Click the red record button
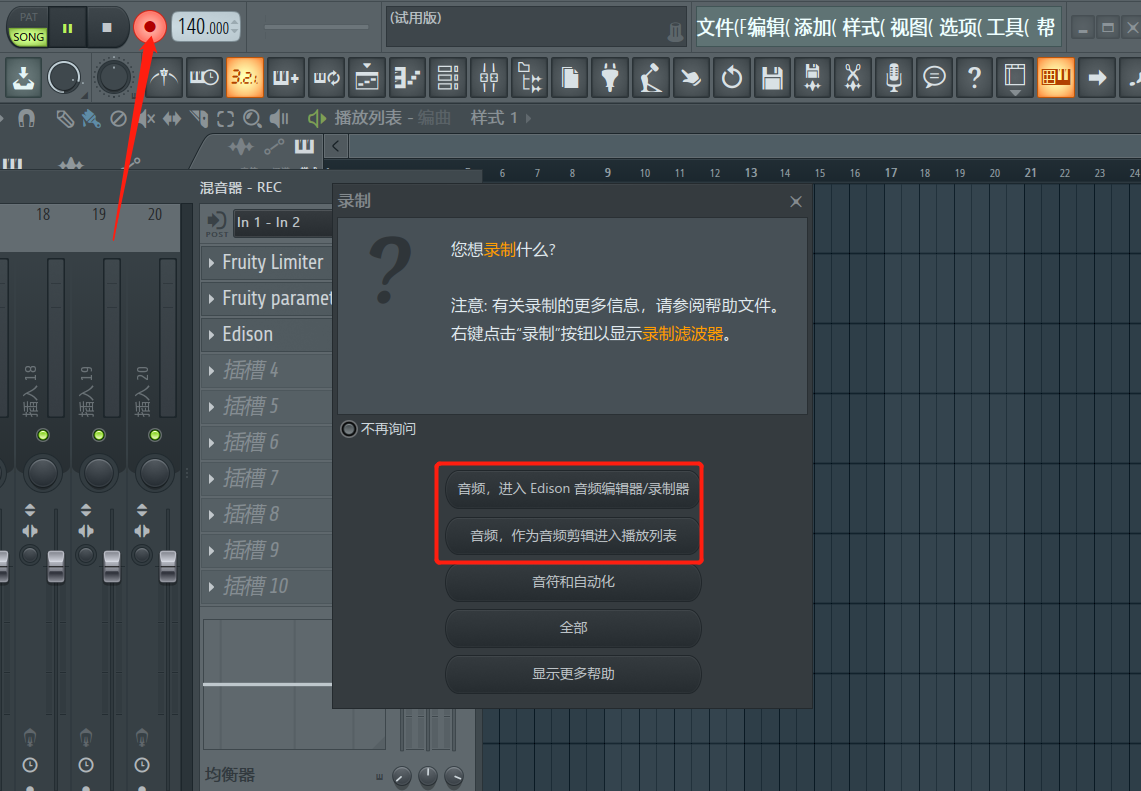The width and height of the screenshot is (1141, 791). [150, 28]
